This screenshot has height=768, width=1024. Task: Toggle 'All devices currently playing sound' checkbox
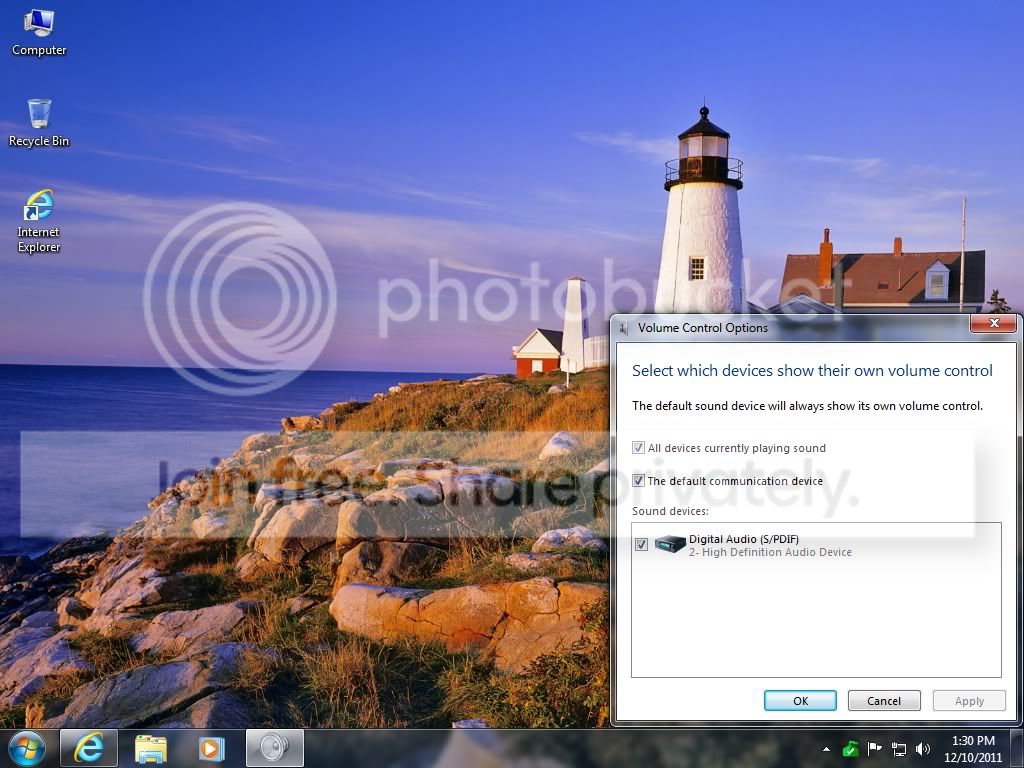tap(639, 448)
